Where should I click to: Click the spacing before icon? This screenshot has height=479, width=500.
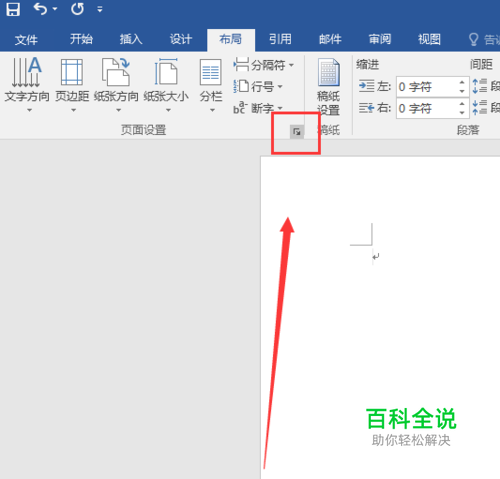480,86
